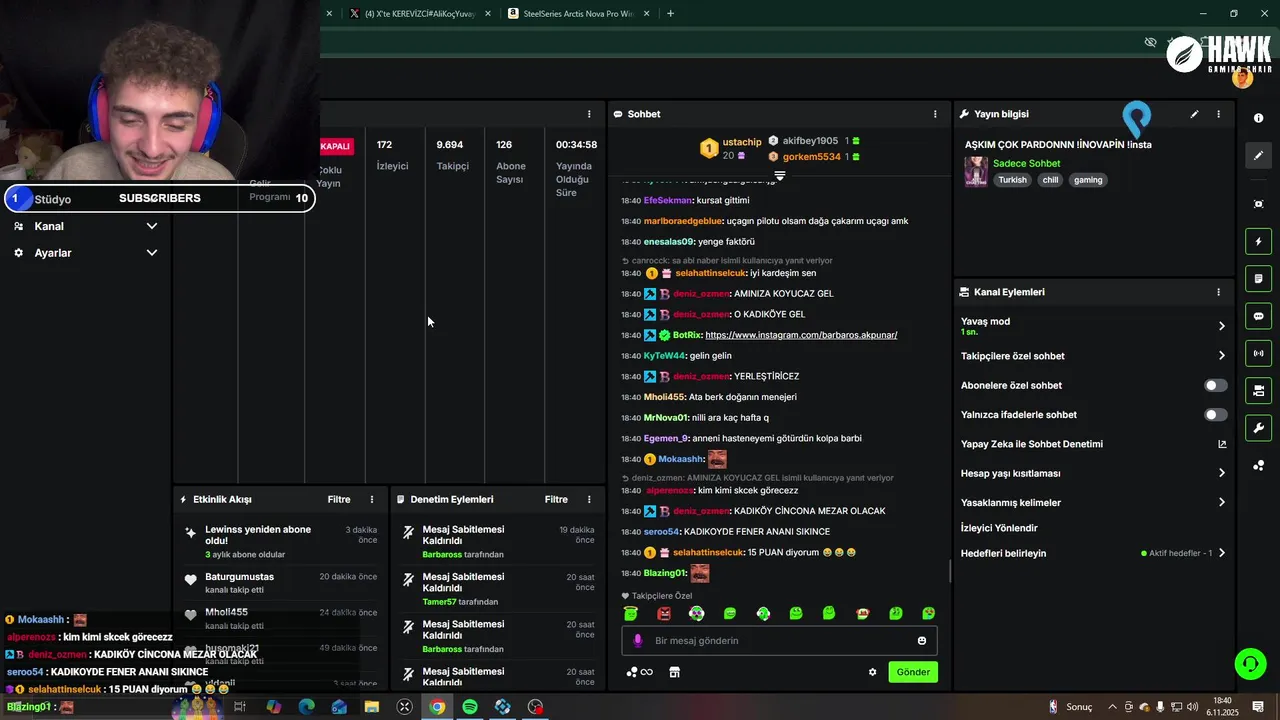Toggle the chat bubble panel icon
The width and height of the screenshot is (1280, 720).
(1258, 316)
